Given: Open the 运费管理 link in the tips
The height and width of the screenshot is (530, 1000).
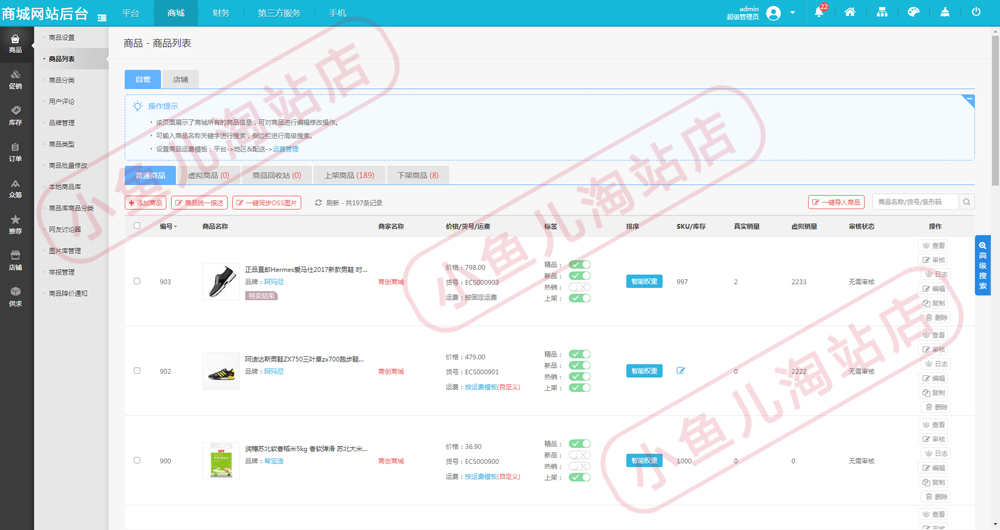Looking at the screenshot, I should (x=286, y=149).
